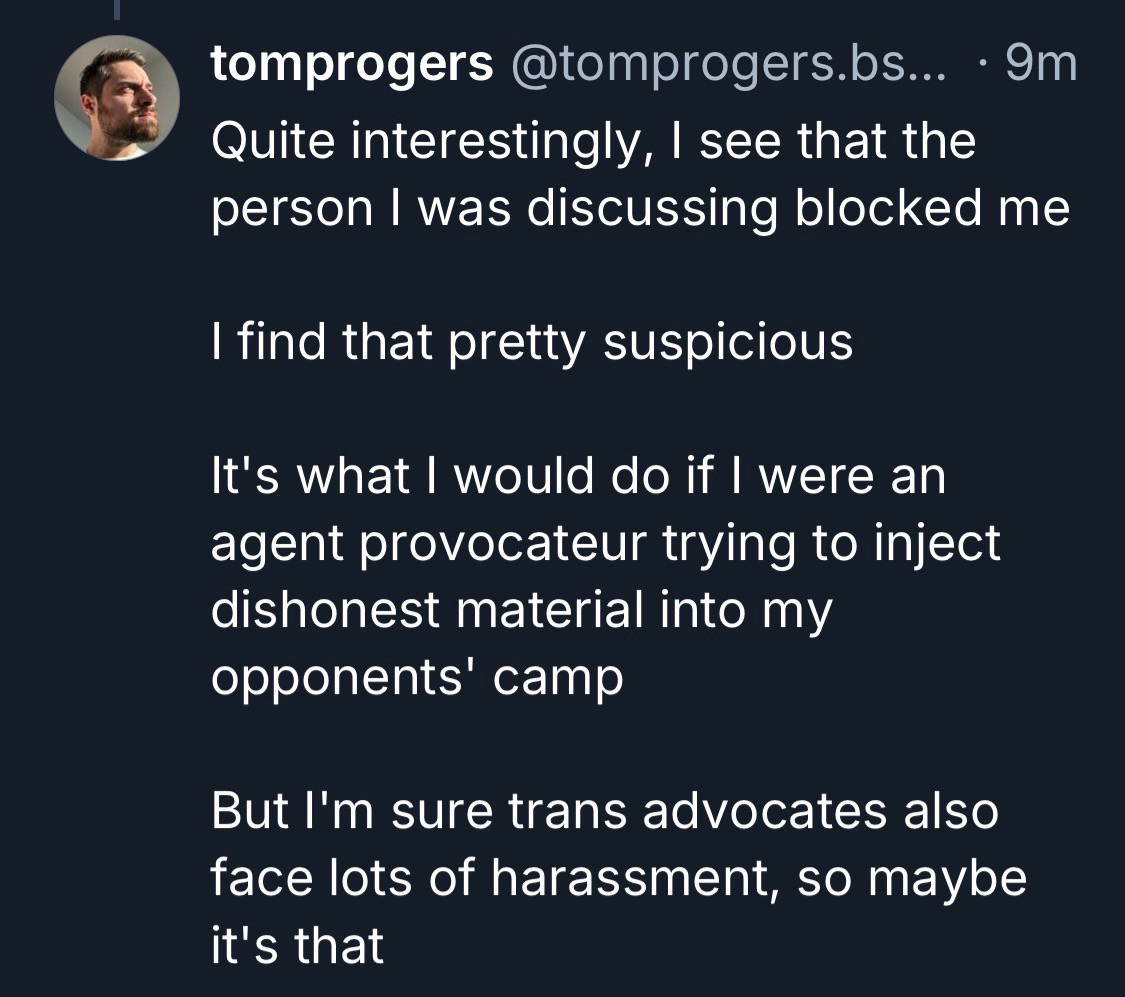
Task: Open tomprogers' profile avatar picture
Action: point(117,98)
